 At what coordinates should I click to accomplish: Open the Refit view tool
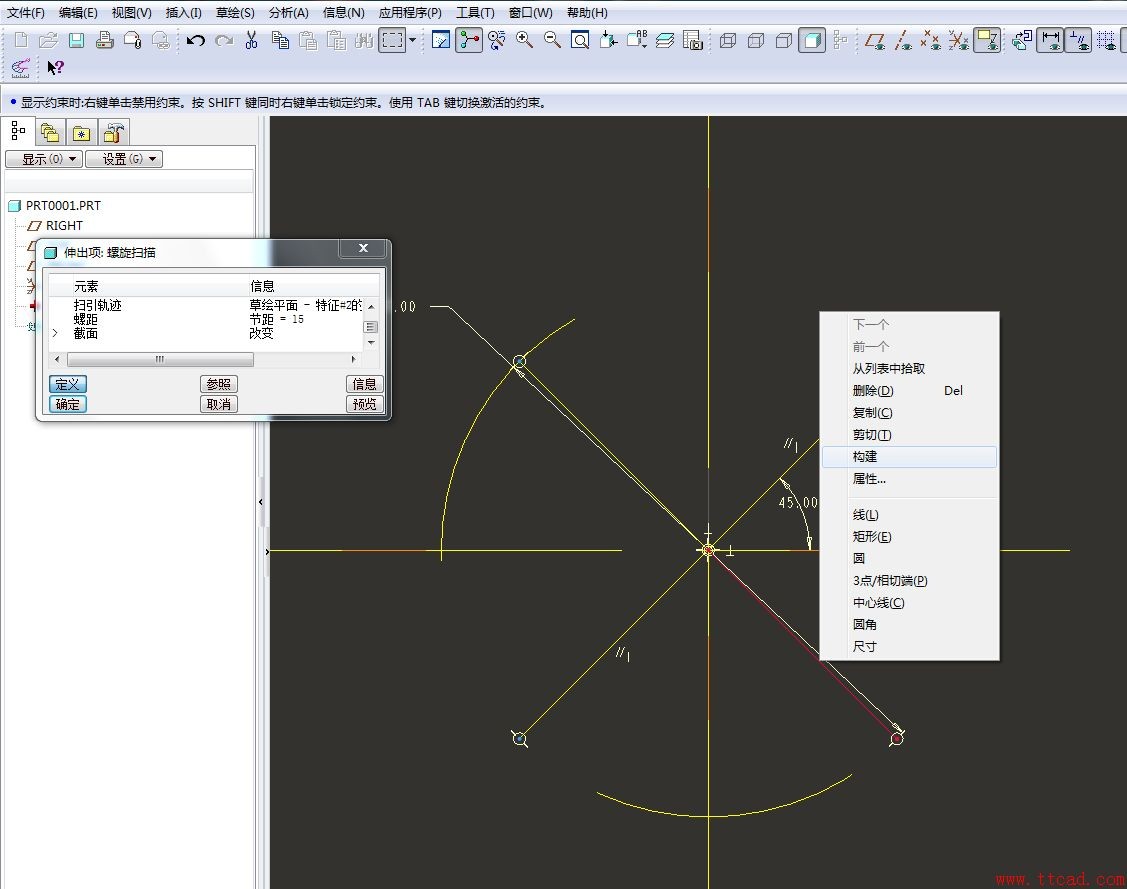coord(580,41)
